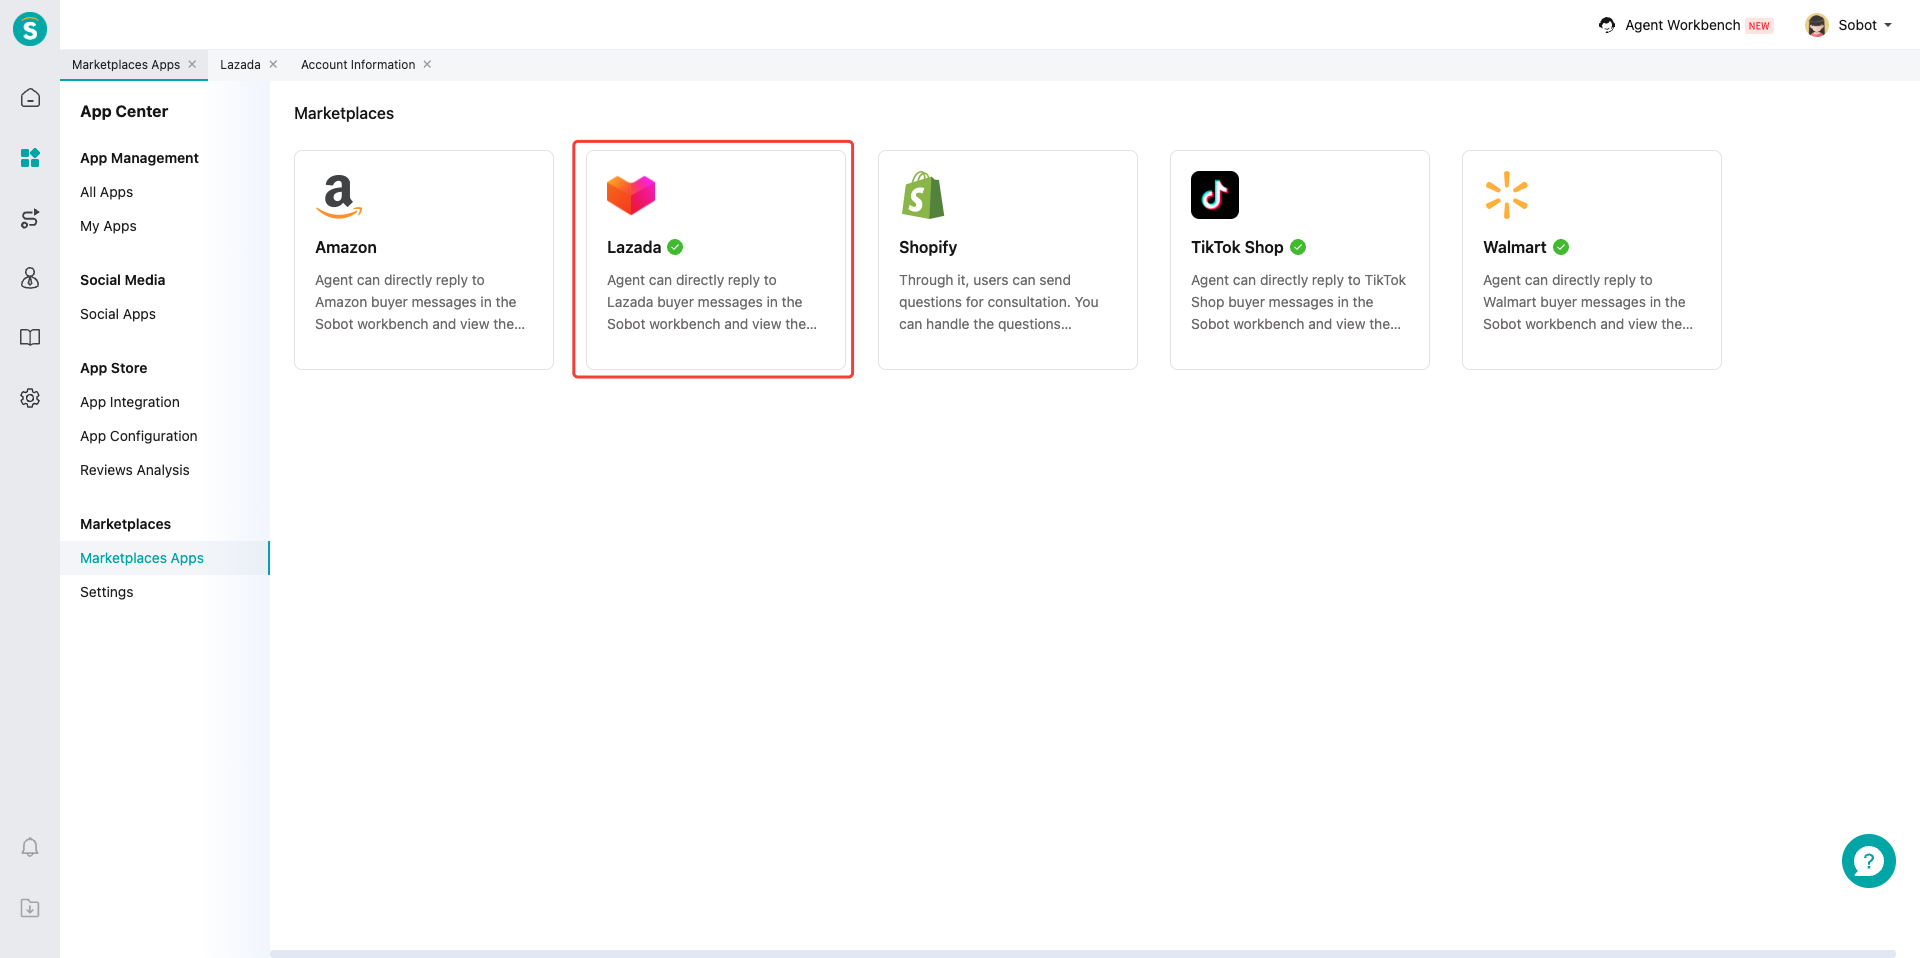Image resolution: width=1920 pixels, height=958 pixels.
Task: Go to Reviews Analysis menu item
Action: pyautogui.click(x=134, y=470)
